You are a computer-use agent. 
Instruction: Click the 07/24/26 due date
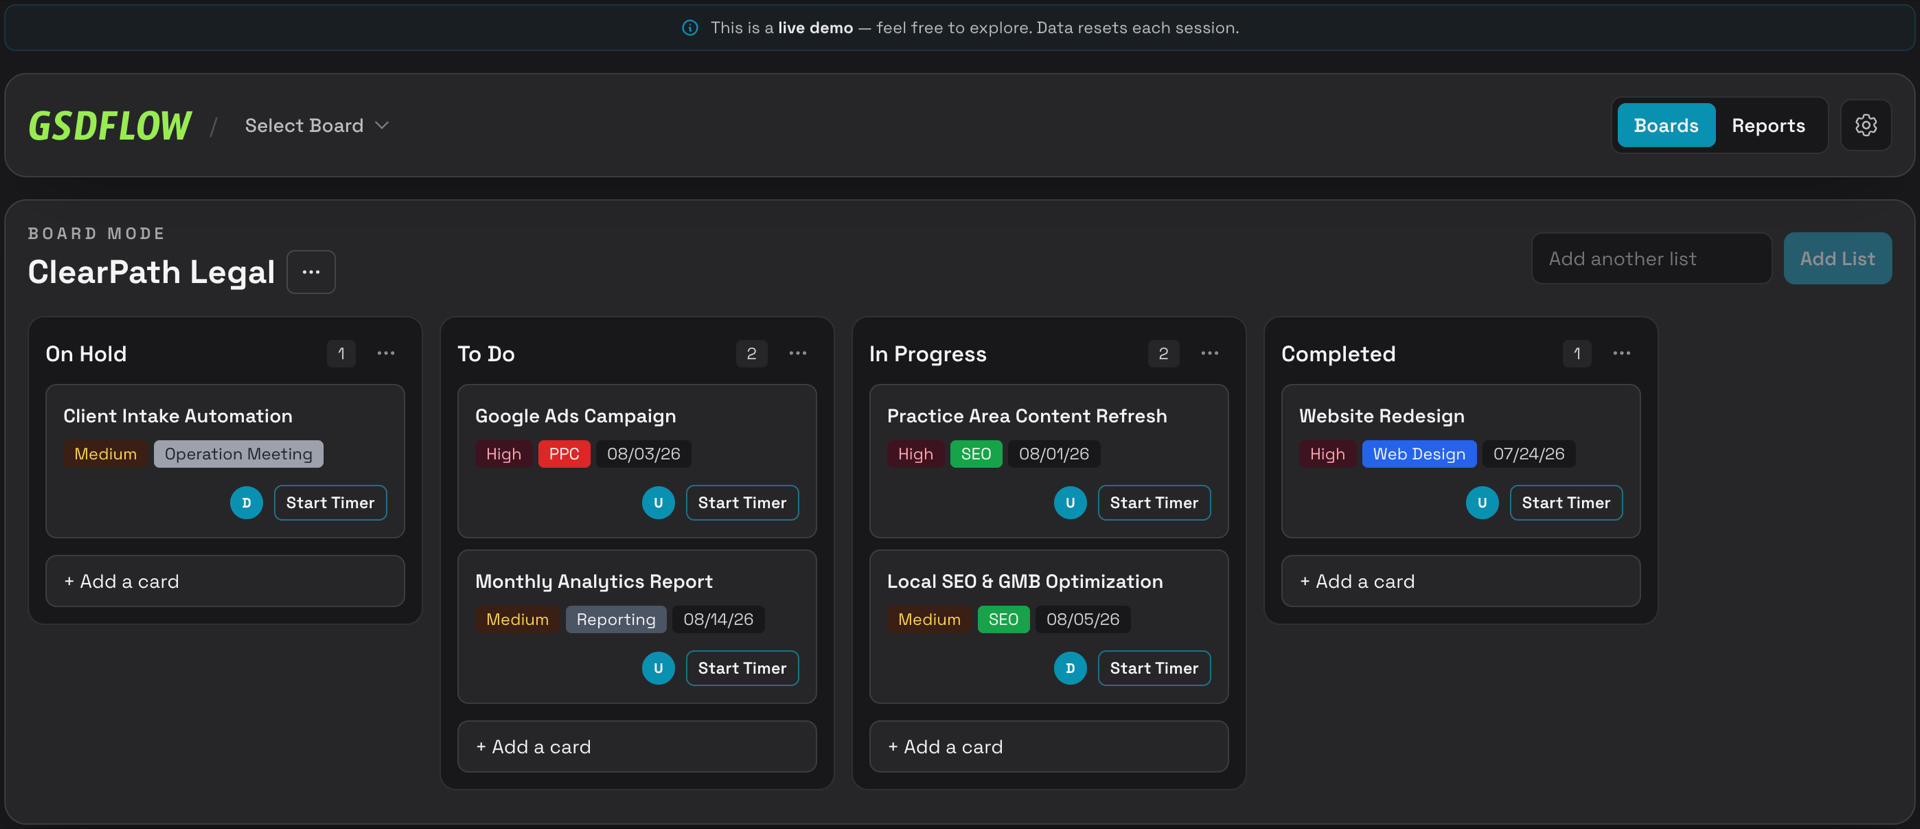(1528, 454)
